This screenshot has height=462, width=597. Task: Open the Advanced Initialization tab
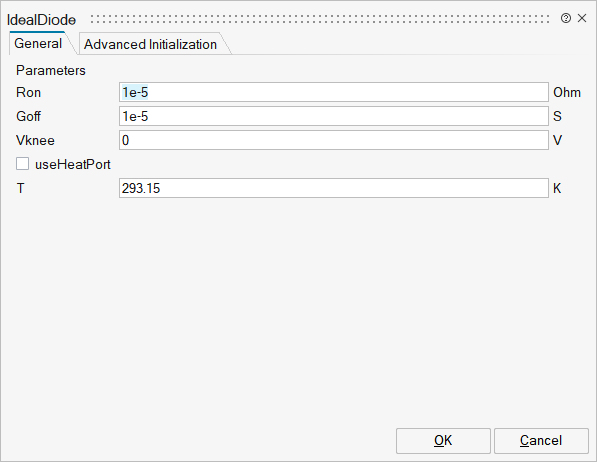click(150, 44)
